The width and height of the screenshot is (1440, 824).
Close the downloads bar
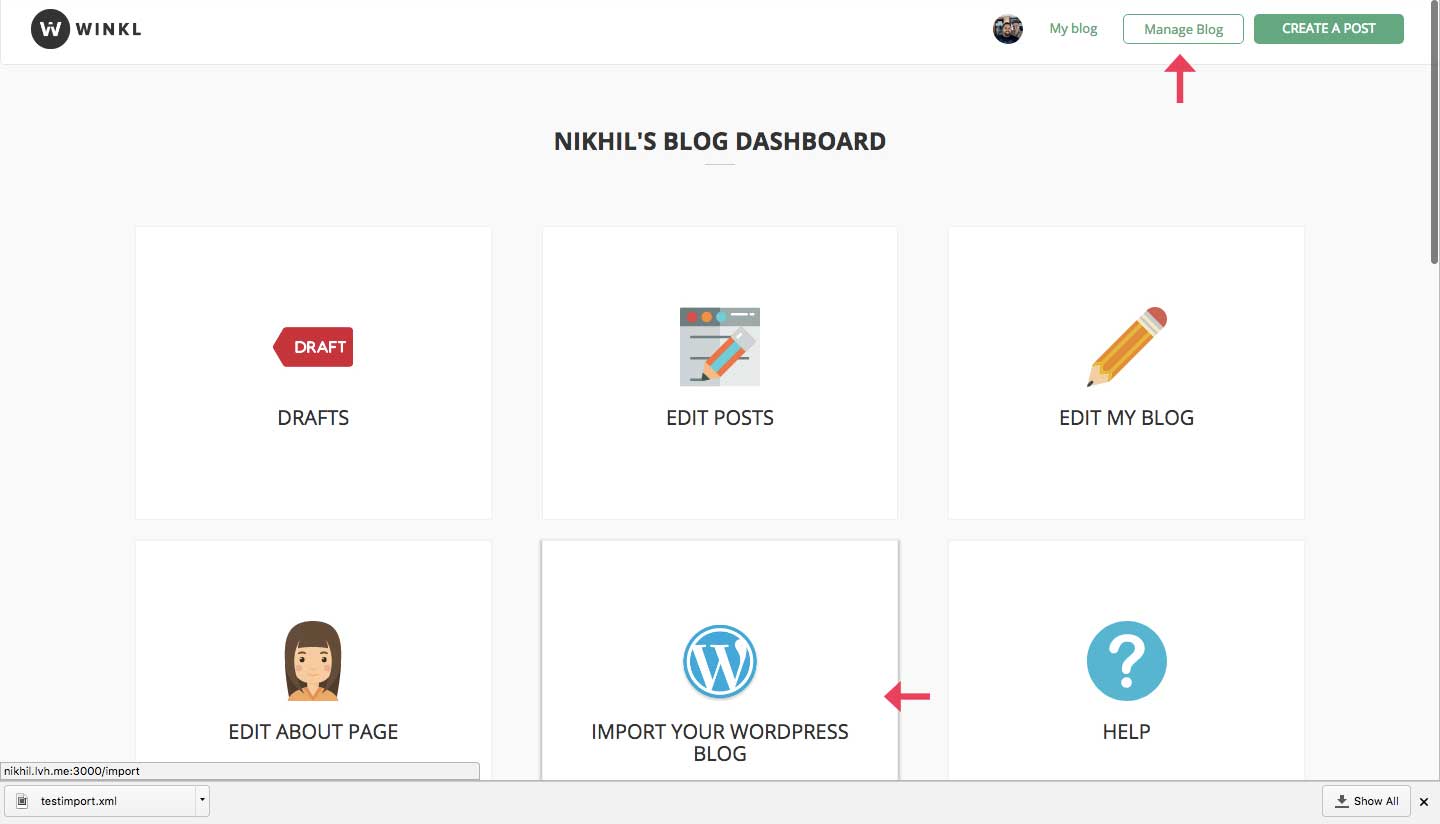coord(1425,802)
